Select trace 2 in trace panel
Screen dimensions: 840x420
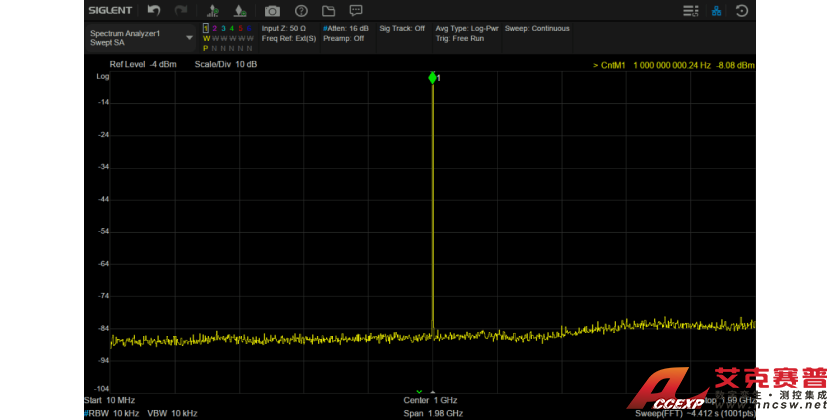coord(214,28)
